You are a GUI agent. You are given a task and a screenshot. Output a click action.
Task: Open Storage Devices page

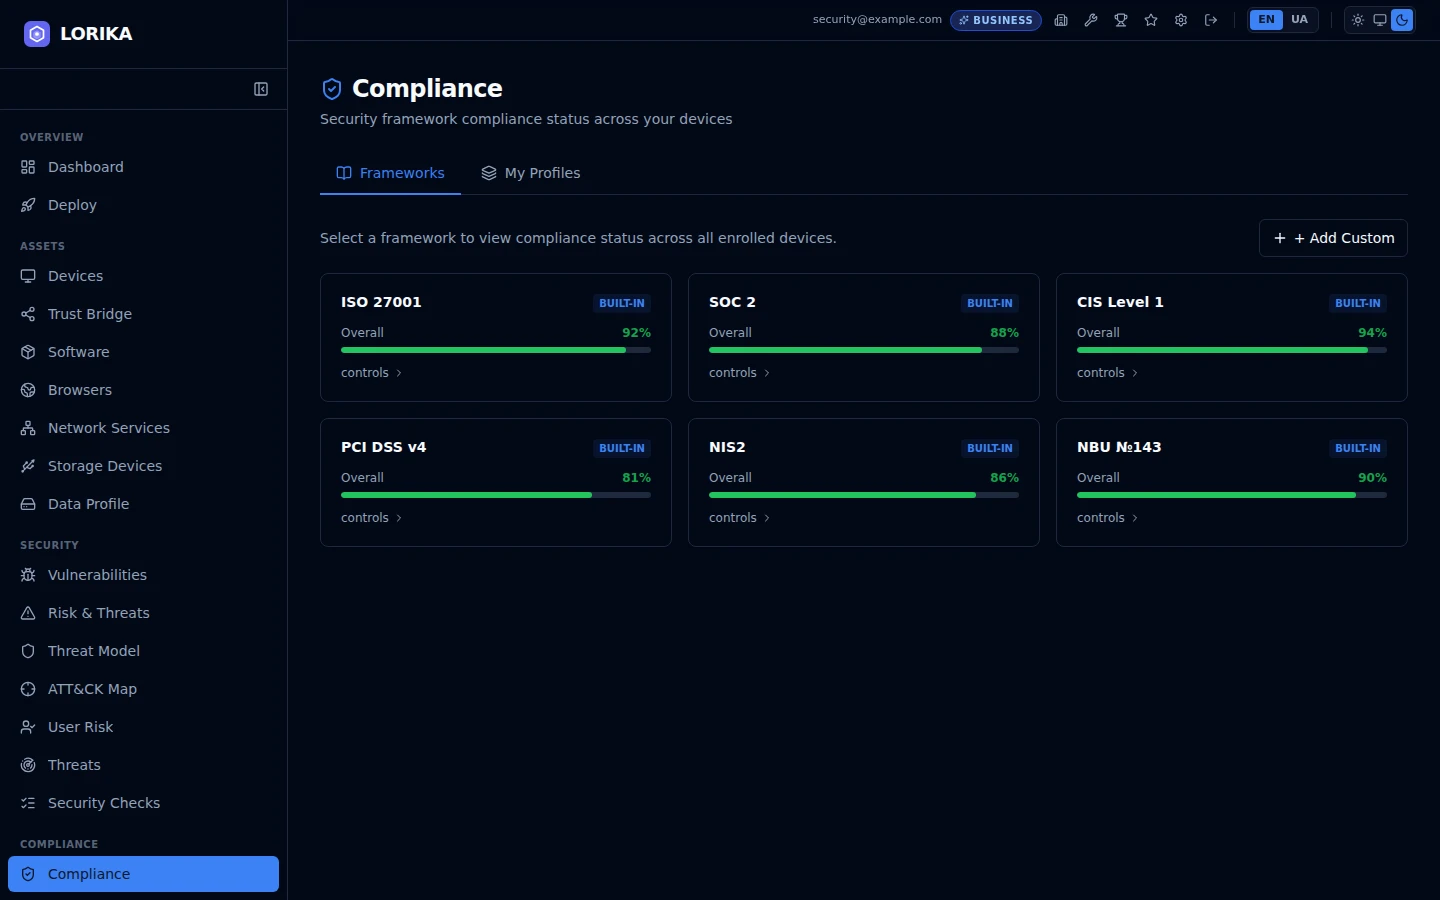point(143,466)
